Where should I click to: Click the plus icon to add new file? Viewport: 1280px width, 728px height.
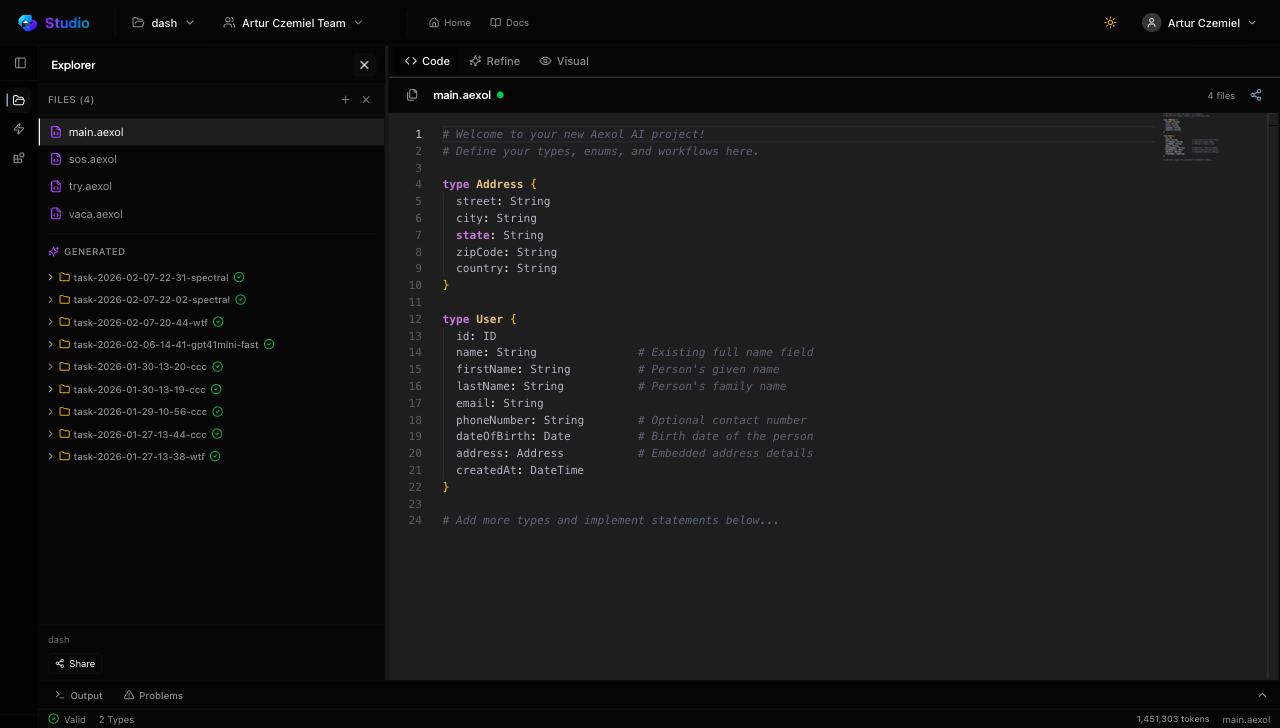click(346, 100)
